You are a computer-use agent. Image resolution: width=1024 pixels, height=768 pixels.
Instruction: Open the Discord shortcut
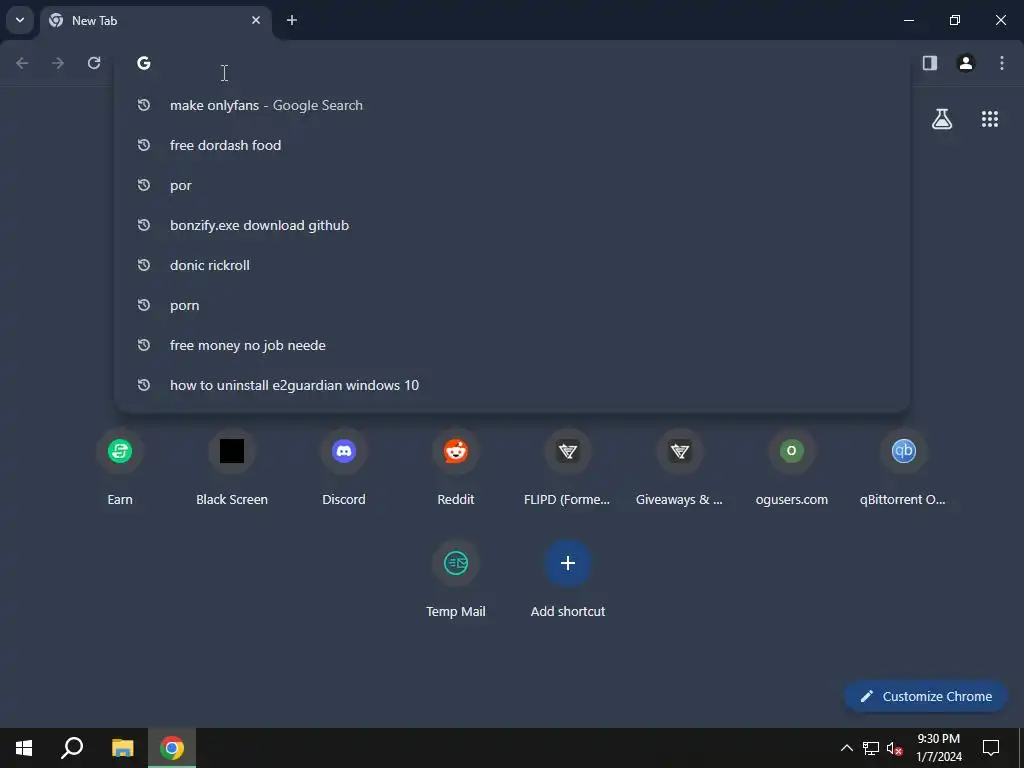tap(344, 468)
